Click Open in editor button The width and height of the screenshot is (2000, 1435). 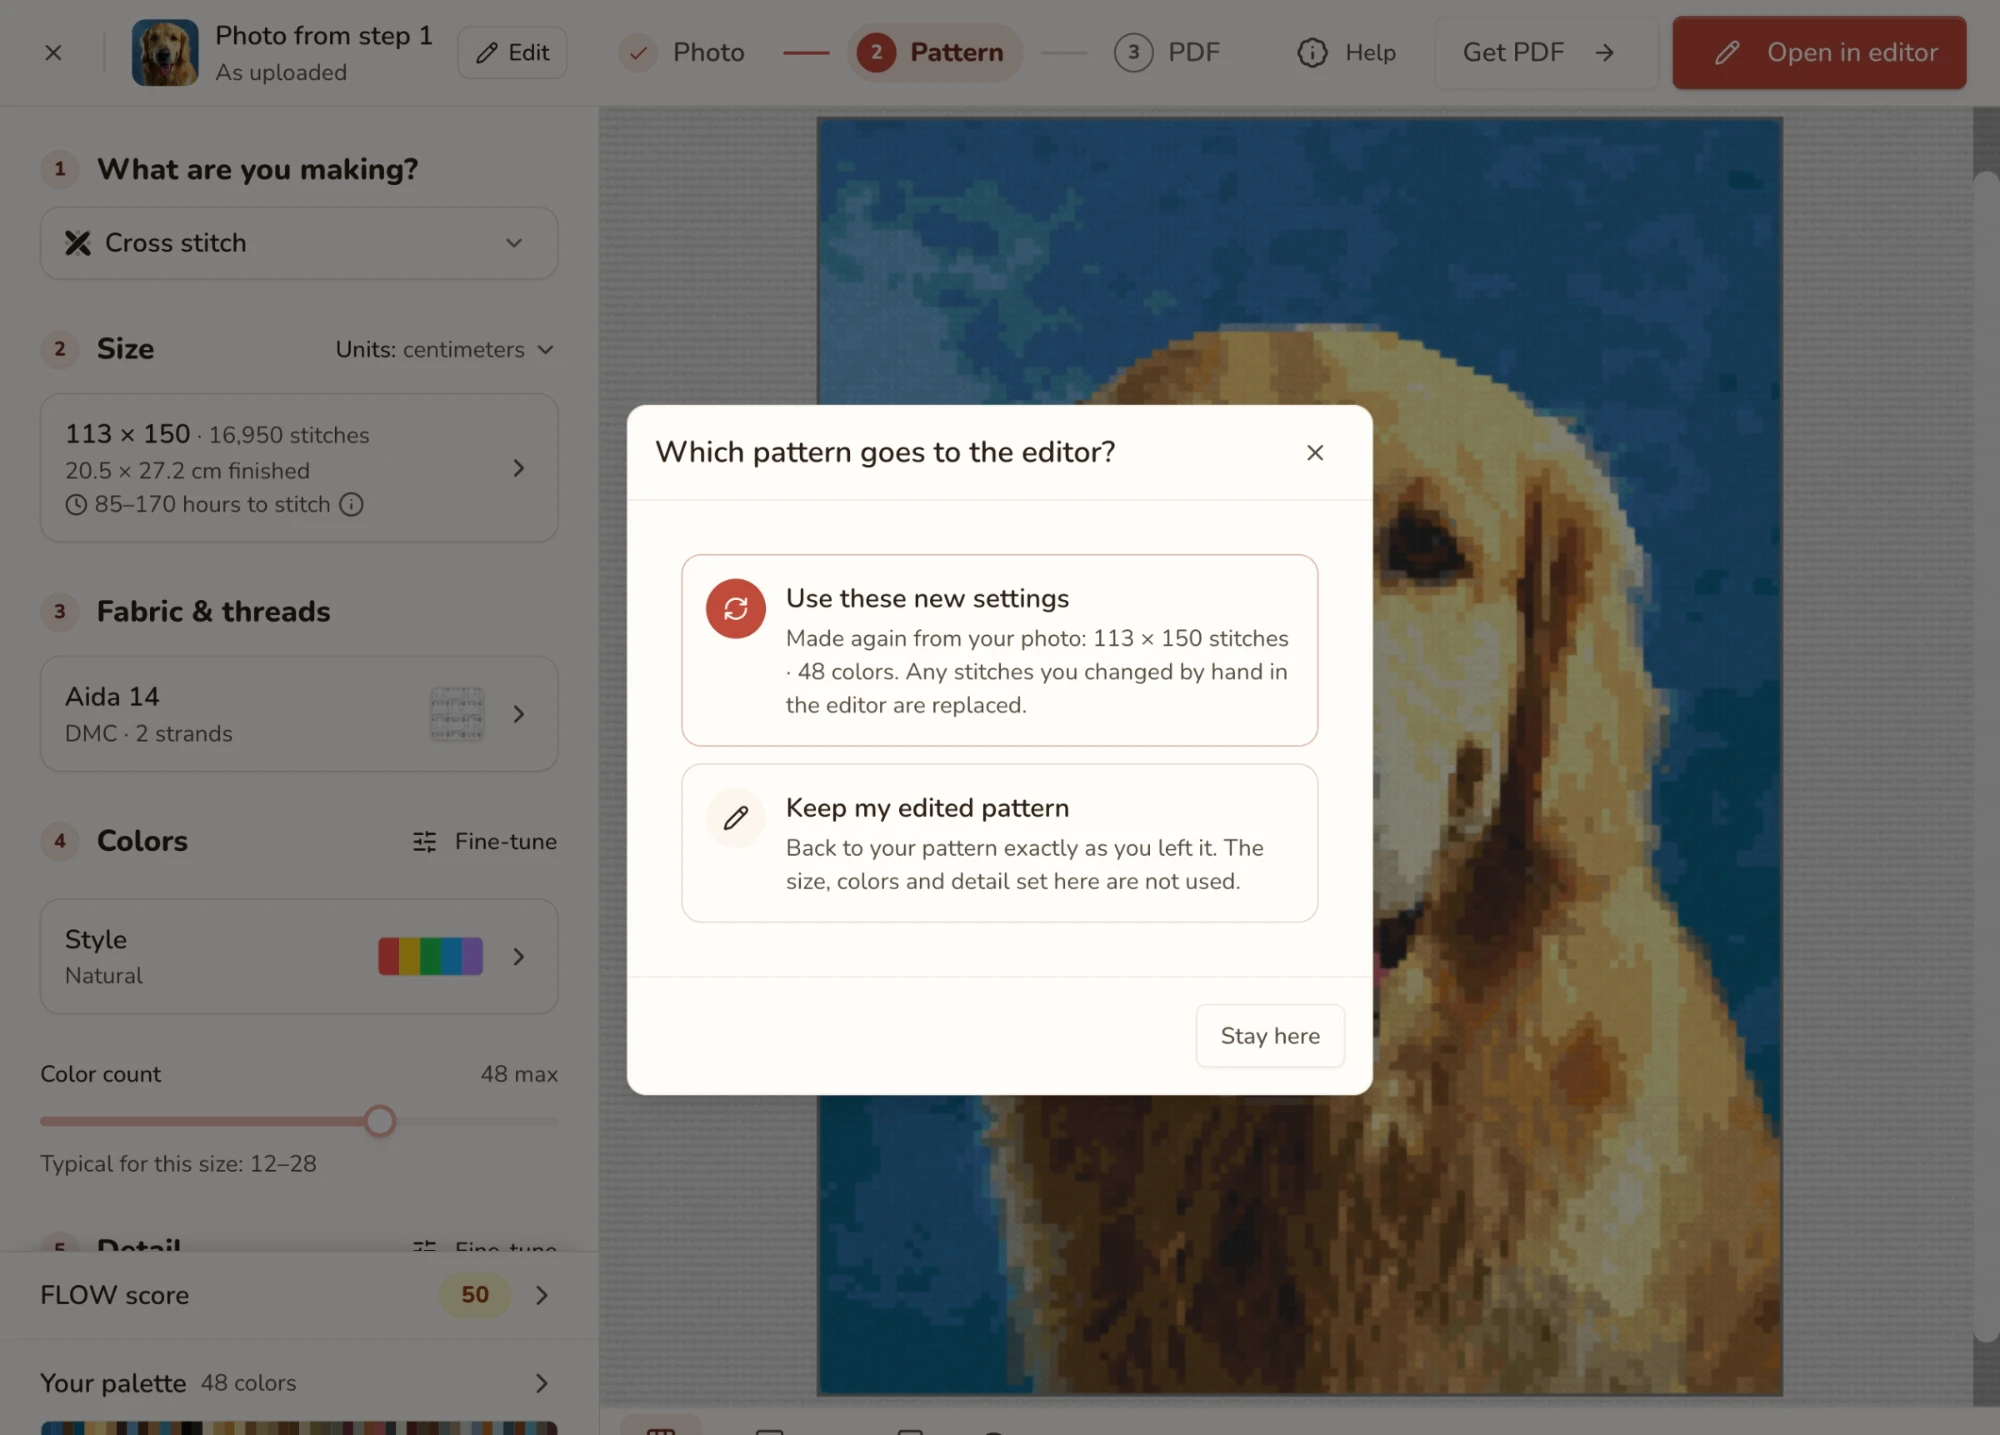click(x=1819, y=52)
